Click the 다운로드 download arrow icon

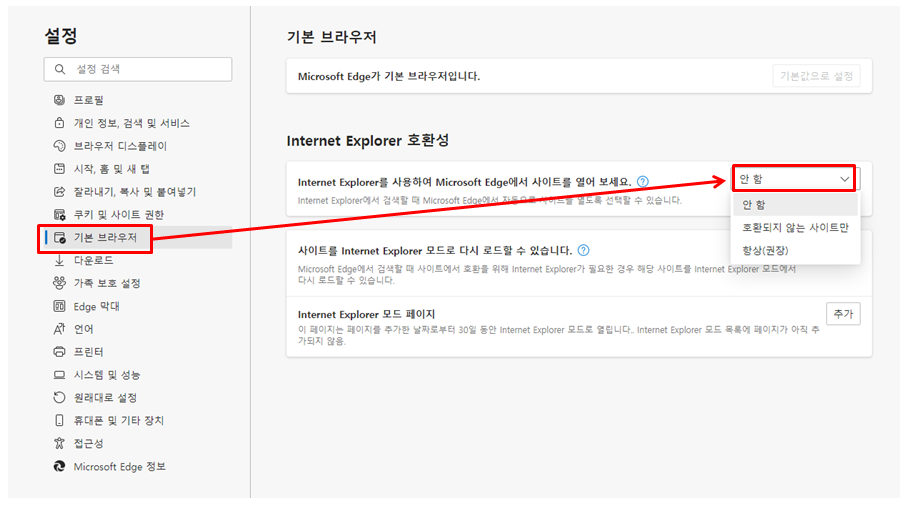[59, 260]
